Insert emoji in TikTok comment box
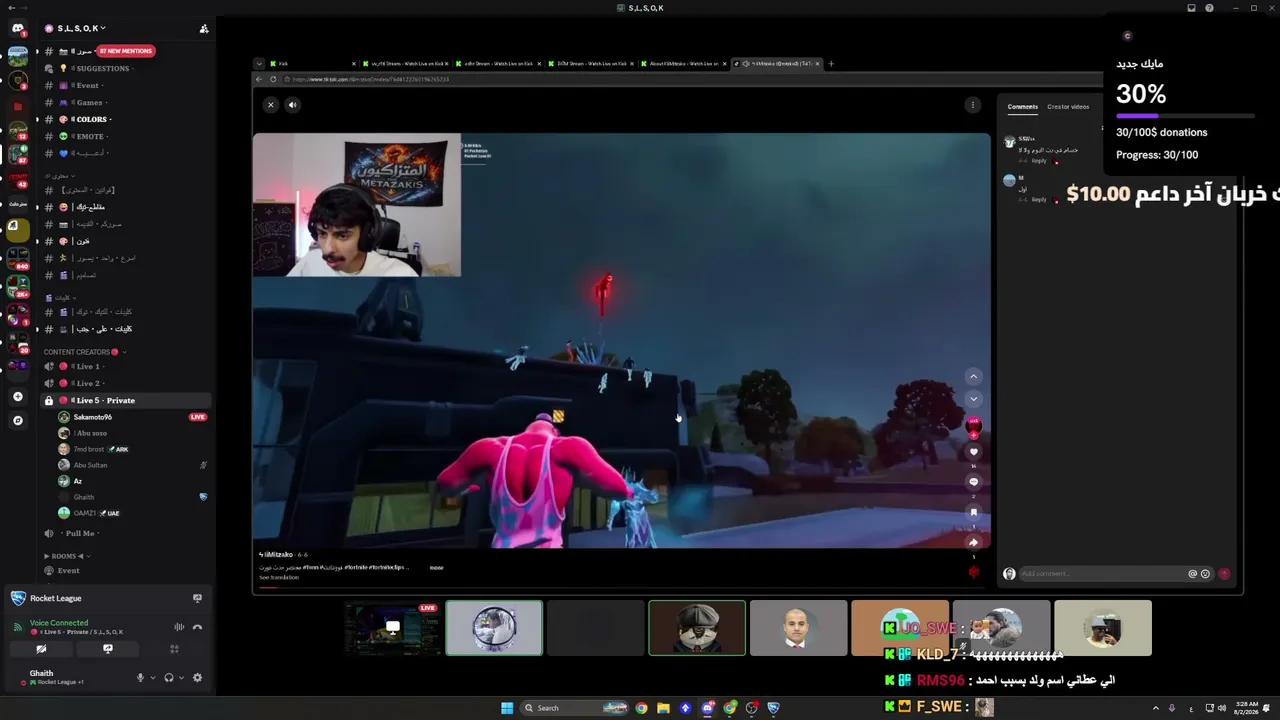This screenshot has height=720, width=1280. click(1205, 574)
